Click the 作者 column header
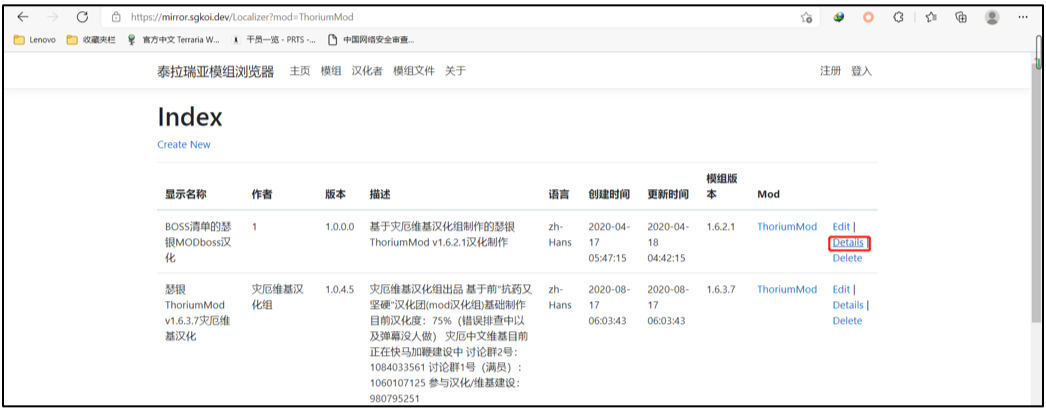 (262, 195)
